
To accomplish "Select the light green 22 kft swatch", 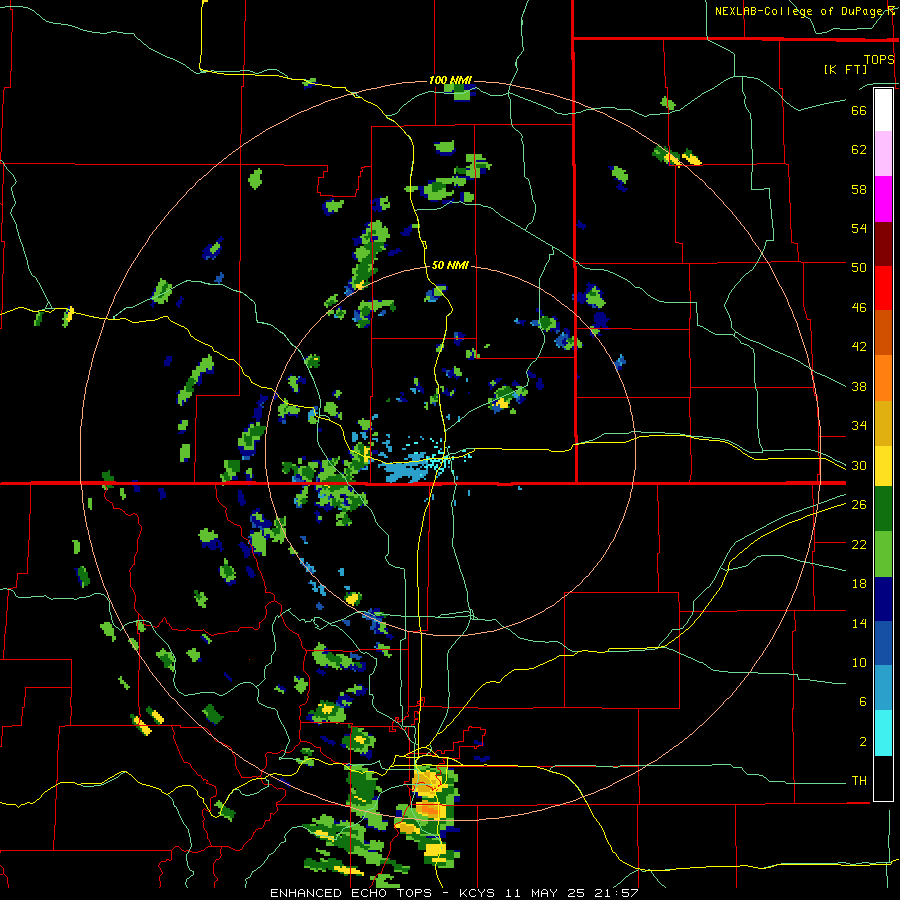I will tap(883, 554).
